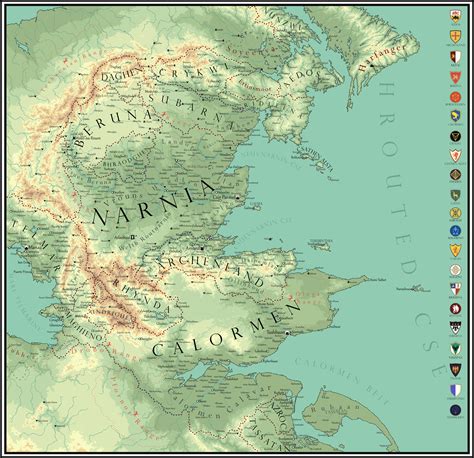The image size is (474, 458).
Task: Click the yellow round emblem in legend
Action: (x=455, y=213)
